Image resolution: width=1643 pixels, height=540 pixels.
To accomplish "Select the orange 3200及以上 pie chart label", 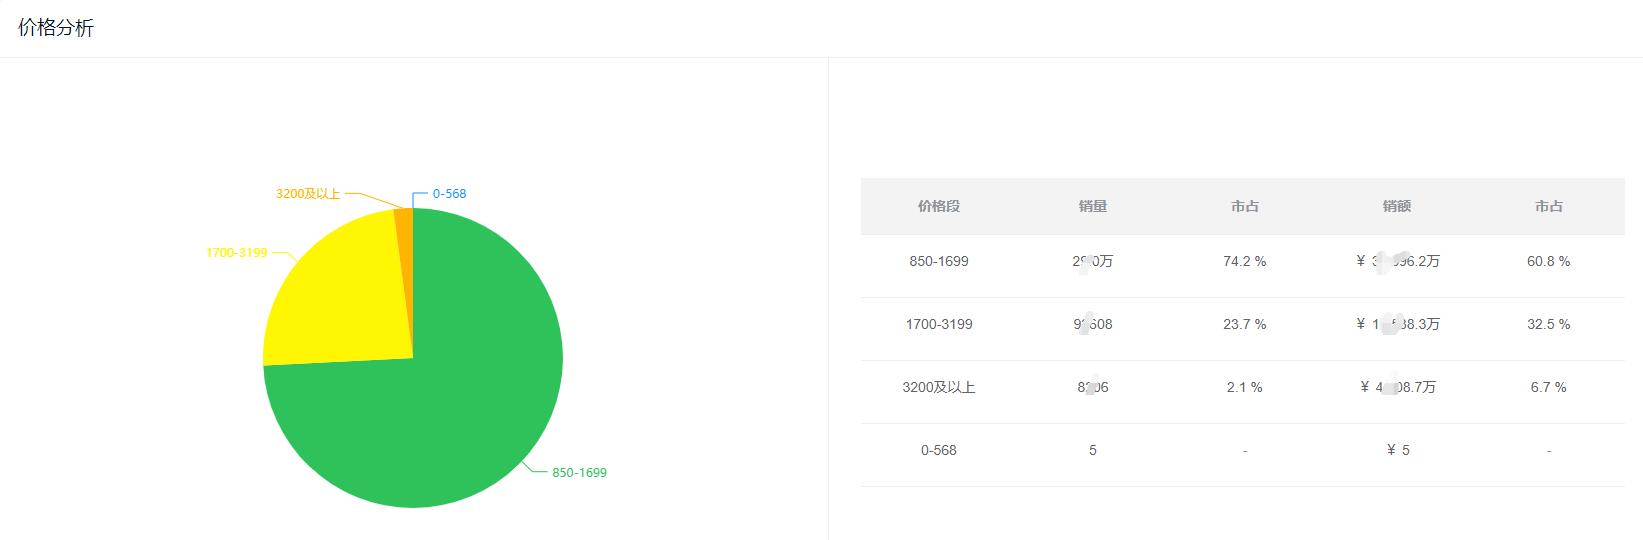I will pos(308,194).
